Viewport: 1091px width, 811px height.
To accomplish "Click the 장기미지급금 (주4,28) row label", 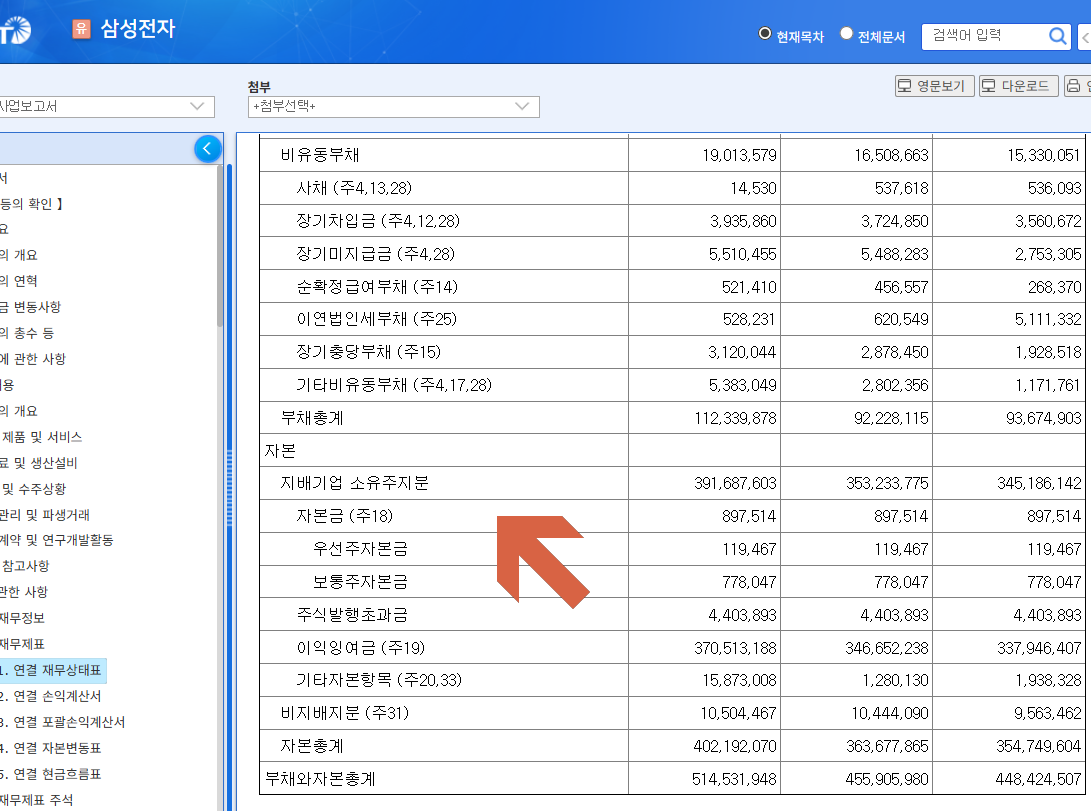I will [376, 254].
